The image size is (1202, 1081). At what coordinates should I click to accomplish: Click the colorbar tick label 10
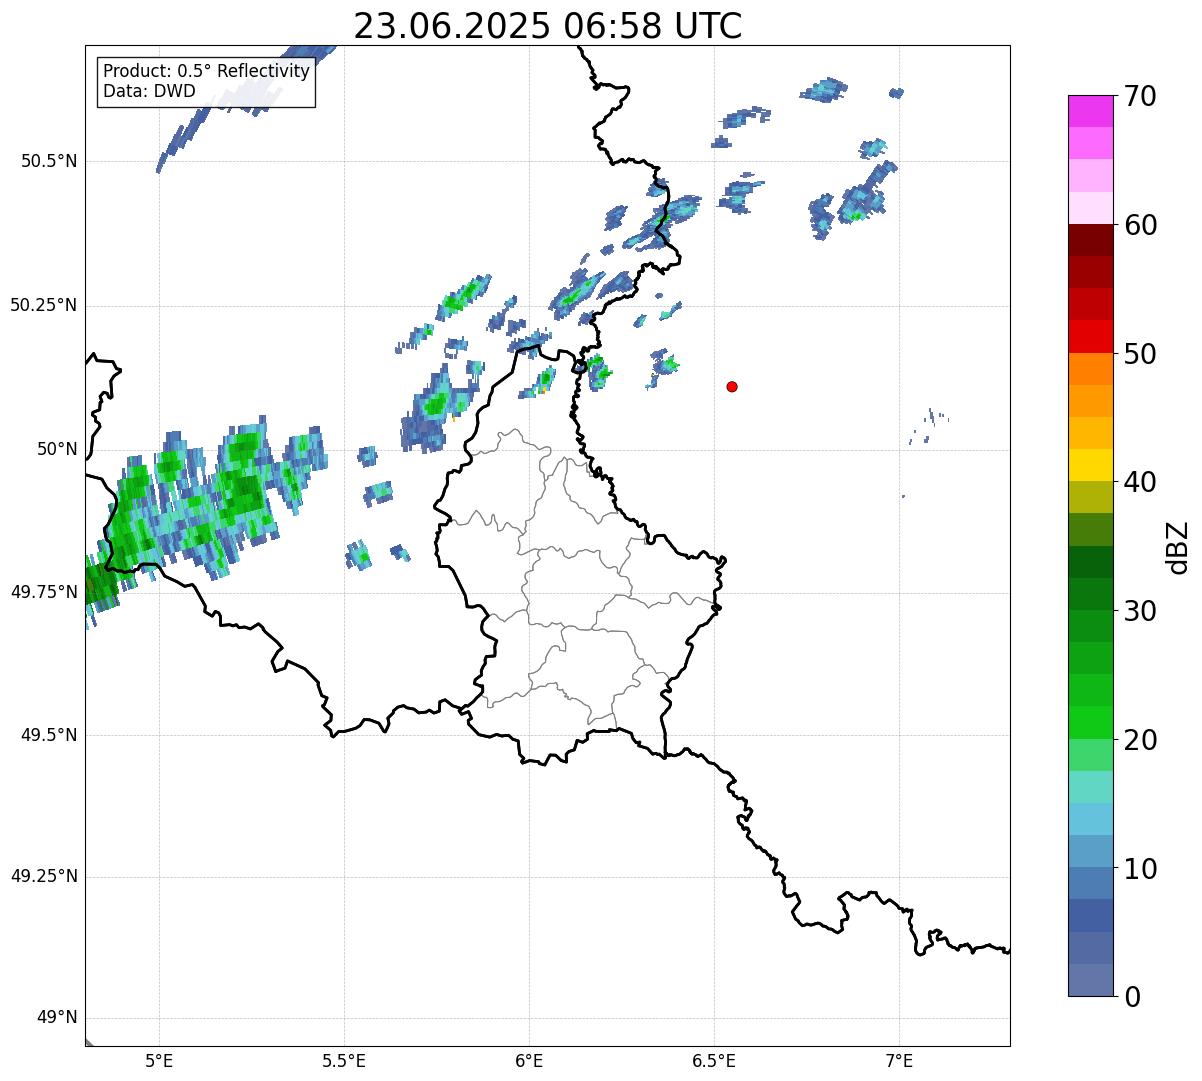(1141, 868)
